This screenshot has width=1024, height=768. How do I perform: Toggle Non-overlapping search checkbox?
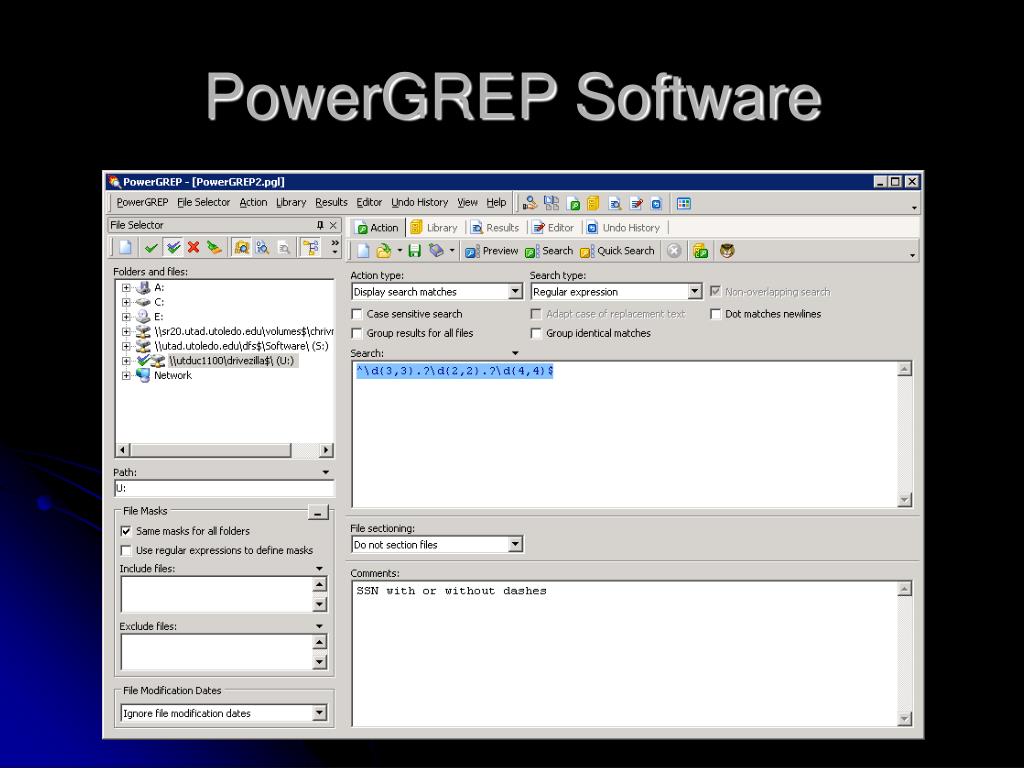[x=715, y=291]
